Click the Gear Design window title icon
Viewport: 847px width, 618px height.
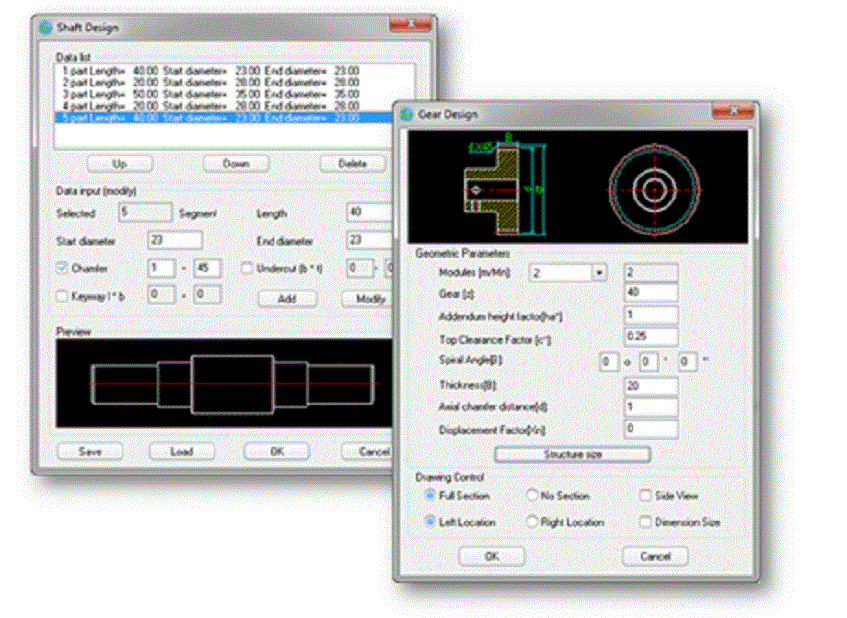407,114
